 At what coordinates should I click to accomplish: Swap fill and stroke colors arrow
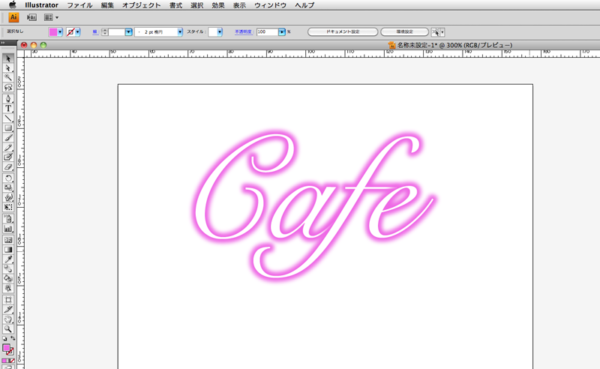[x=13, y=338]
